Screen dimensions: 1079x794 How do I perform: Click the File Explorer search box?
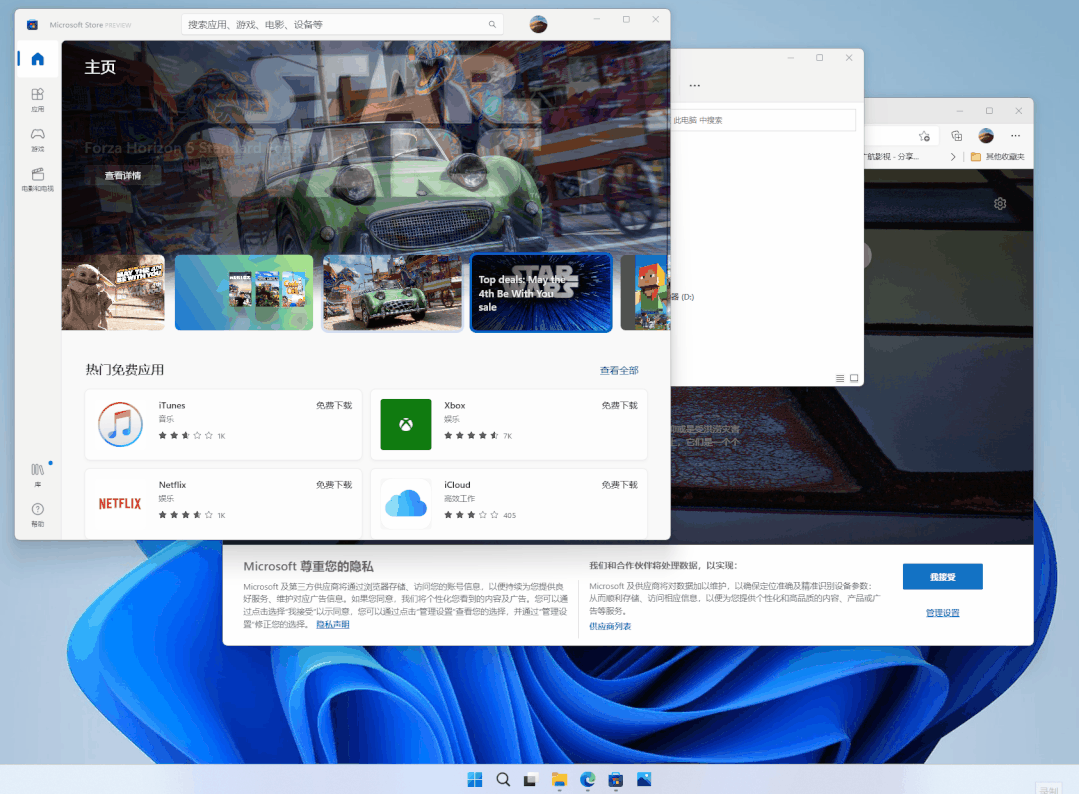pos(762,120)
